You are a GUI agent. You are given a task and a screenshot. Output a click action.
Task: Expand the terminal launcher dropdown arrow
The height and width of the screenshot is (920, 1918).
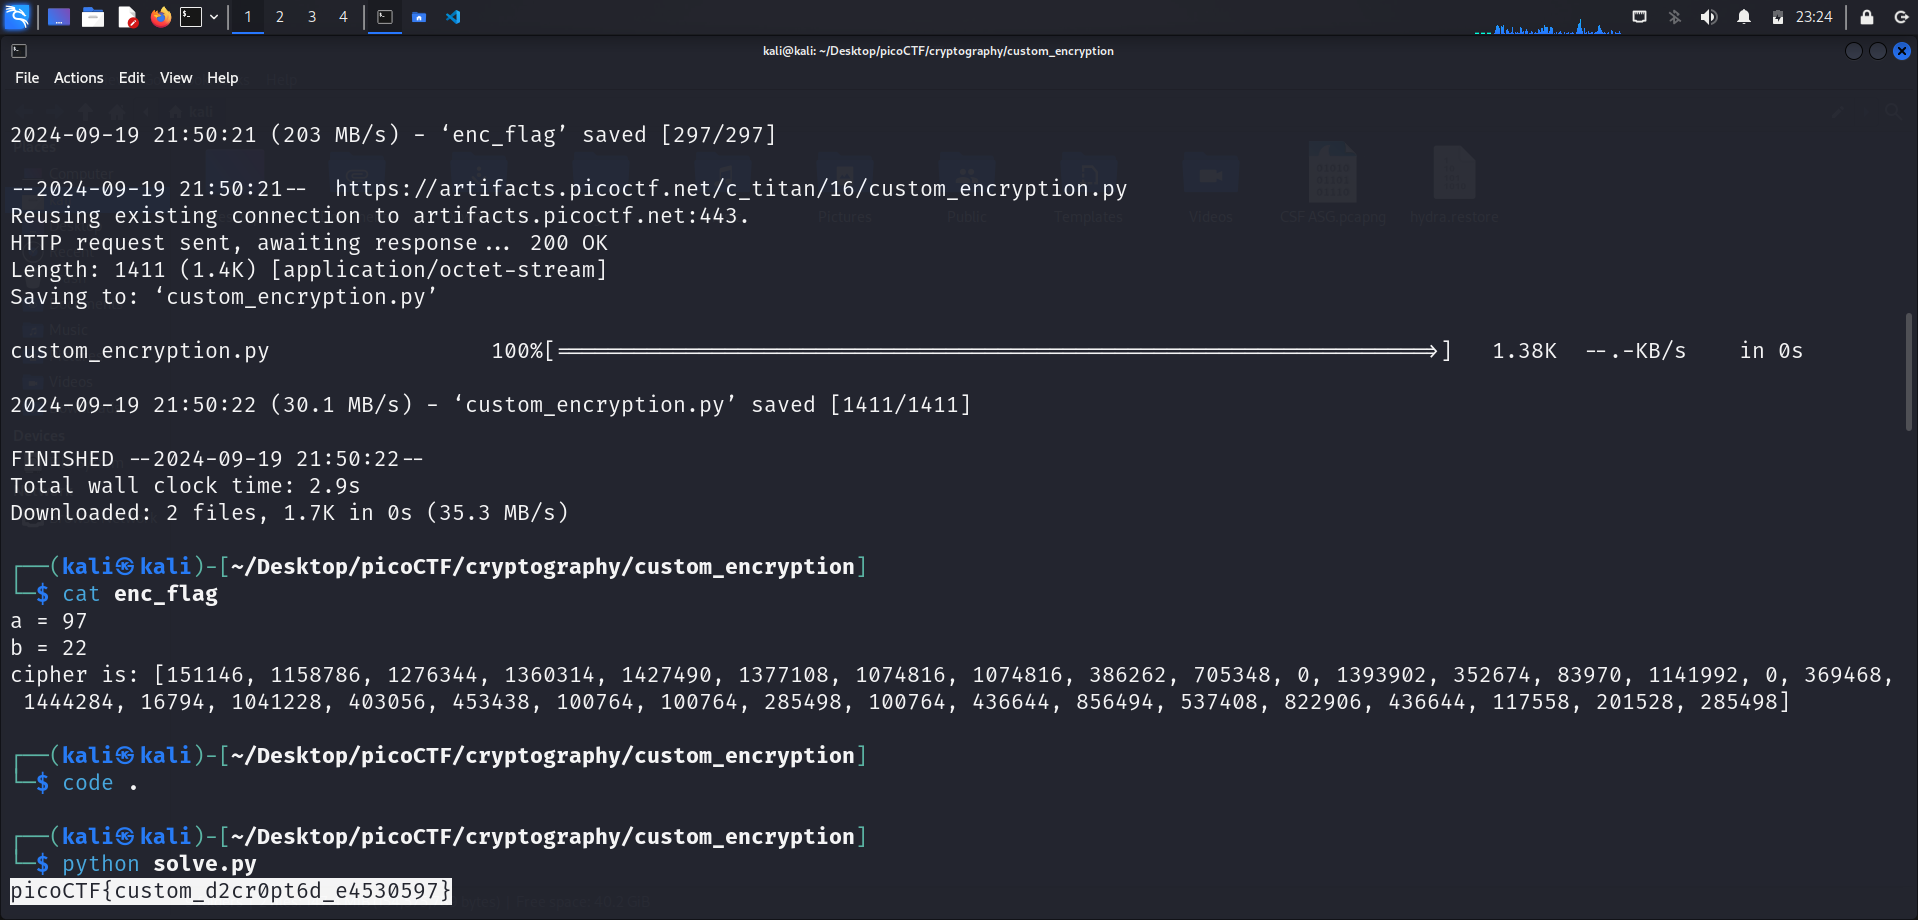214,17
